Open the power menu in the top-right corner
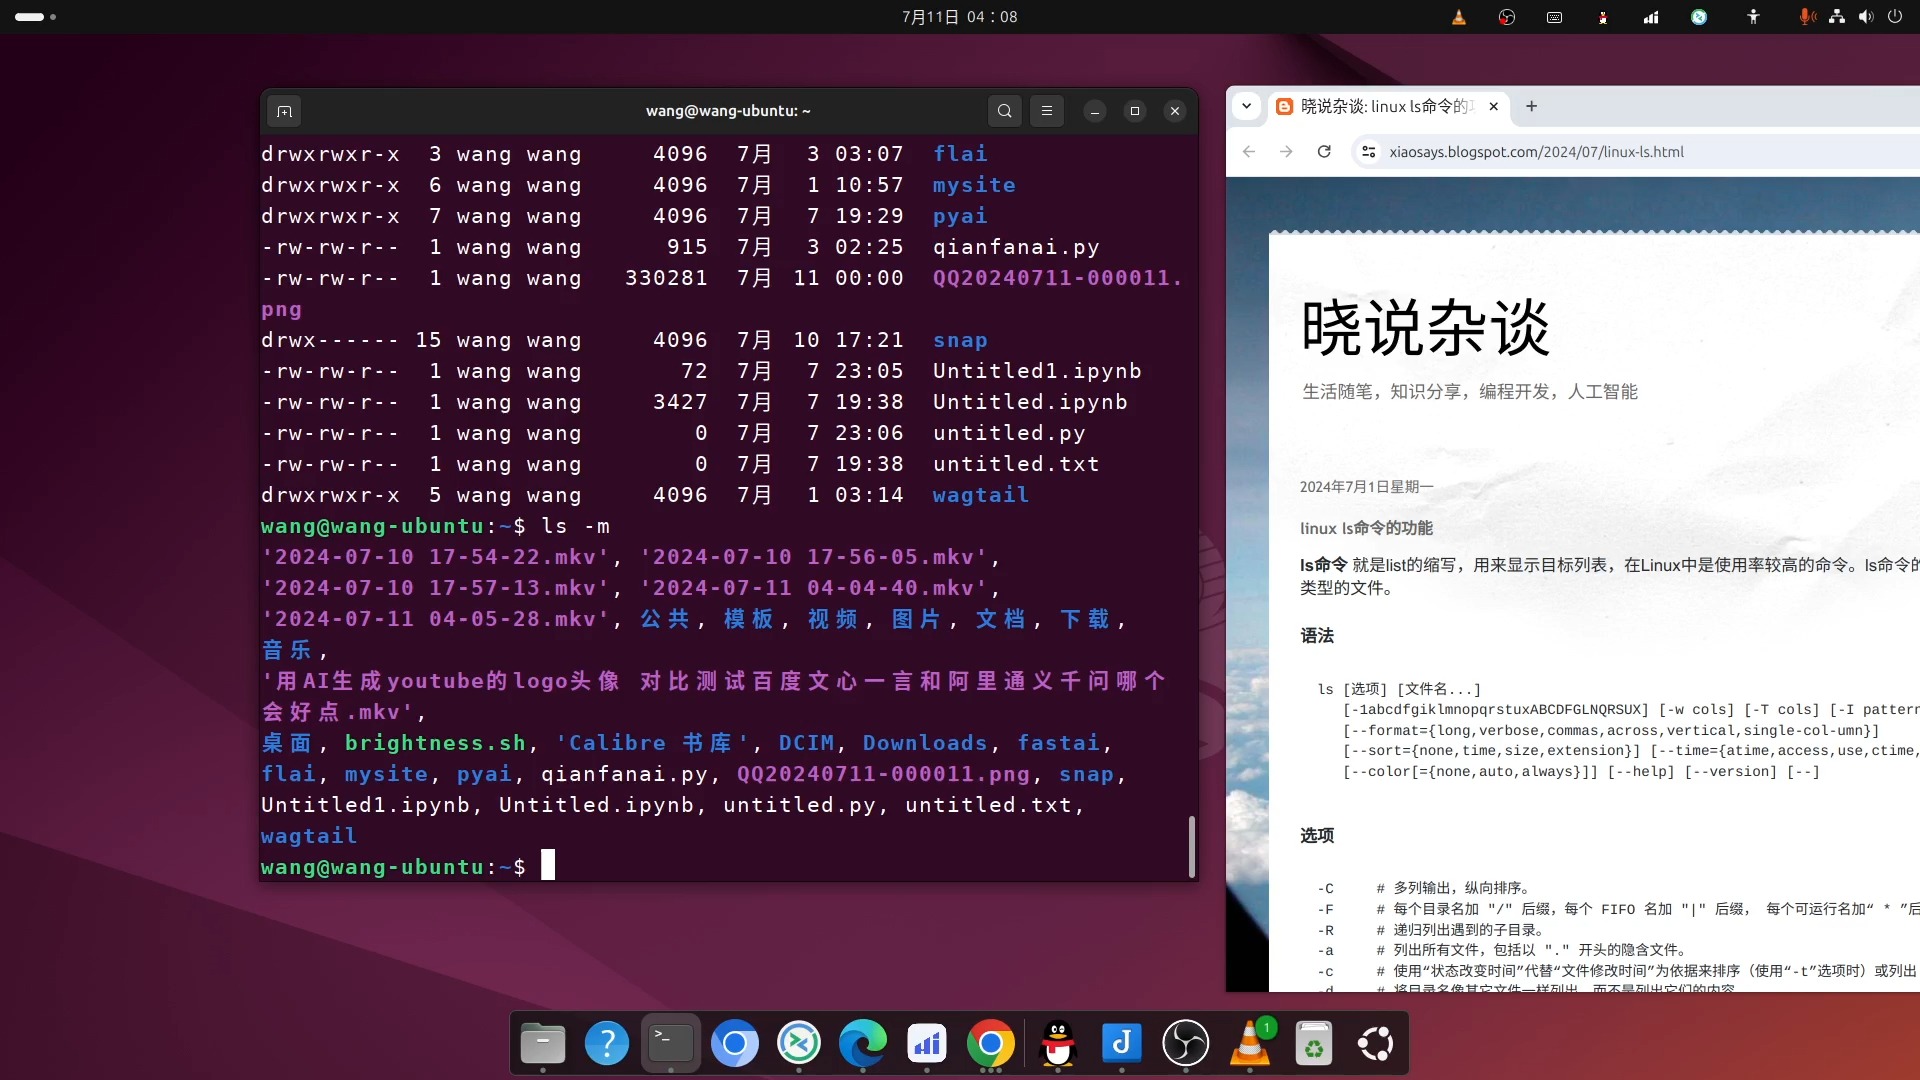Viewport: 1920px width, 1080px height. point(1896,17)
